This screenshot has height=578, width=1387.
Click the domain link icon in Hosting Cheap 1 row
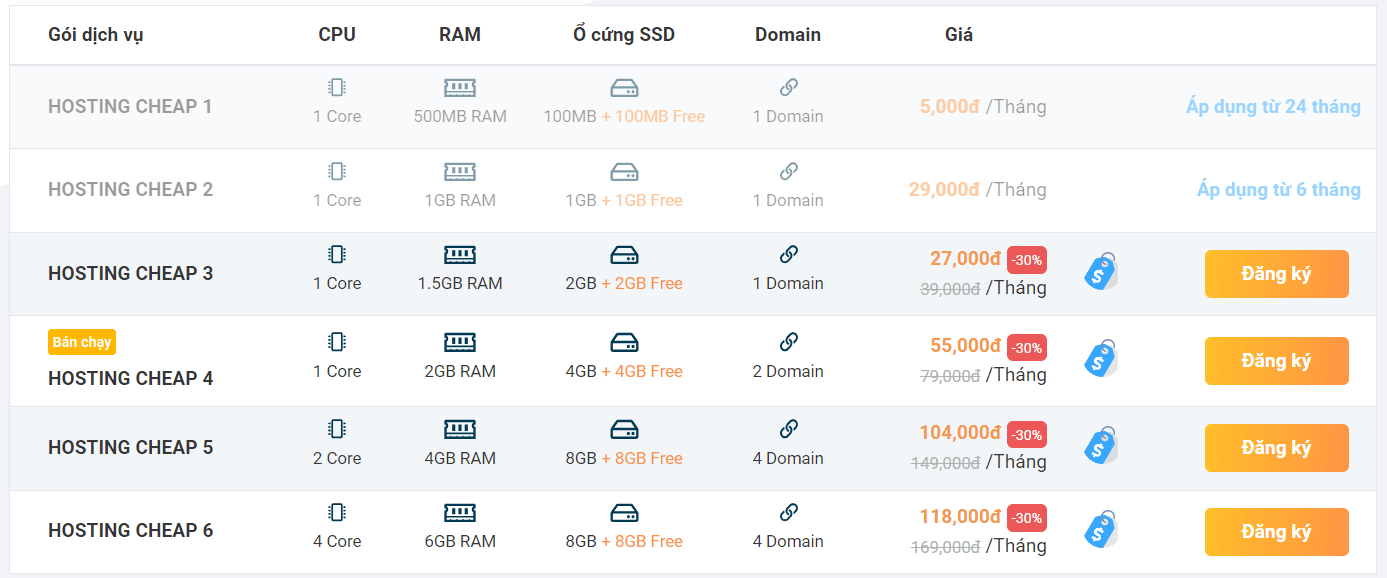[788, 88]
